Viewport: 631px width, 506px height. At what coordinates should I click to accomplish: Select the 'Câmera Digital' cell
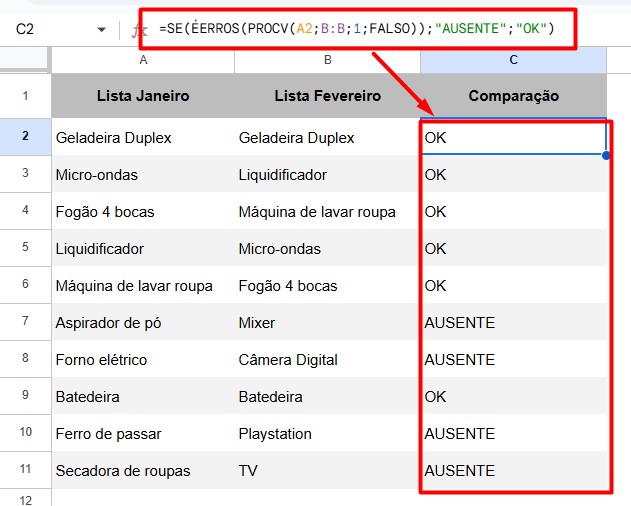point(328,359)
